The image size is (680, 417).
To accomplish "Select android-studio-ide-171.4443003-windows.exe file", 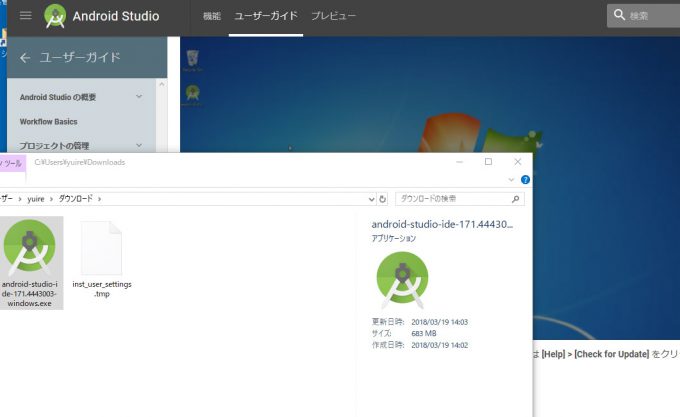I will coord(30,263).
